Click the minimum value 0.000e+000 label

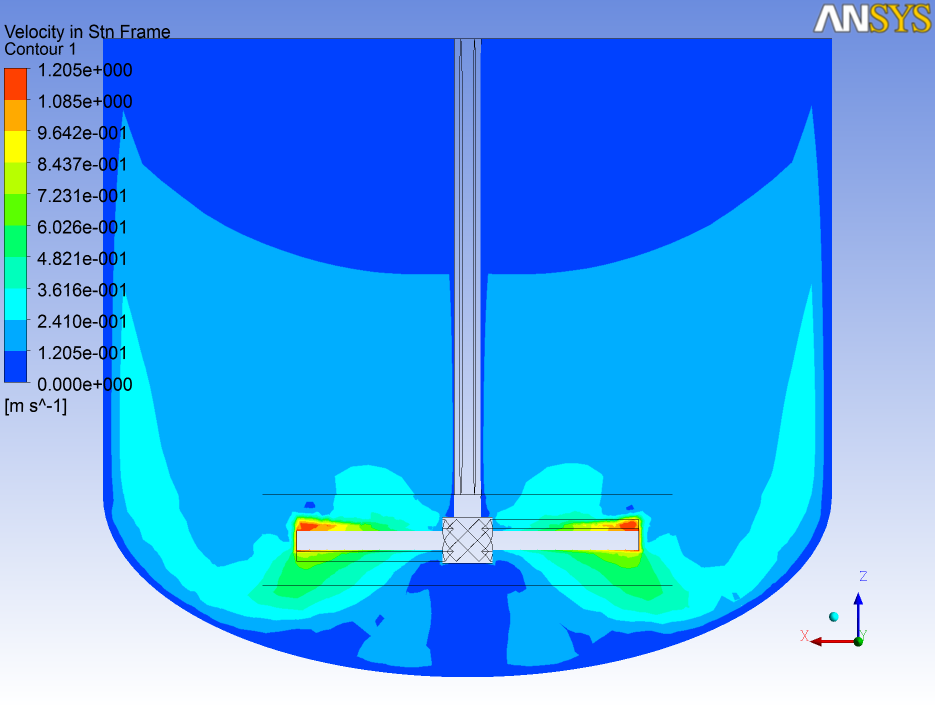[x=83, y=385]
